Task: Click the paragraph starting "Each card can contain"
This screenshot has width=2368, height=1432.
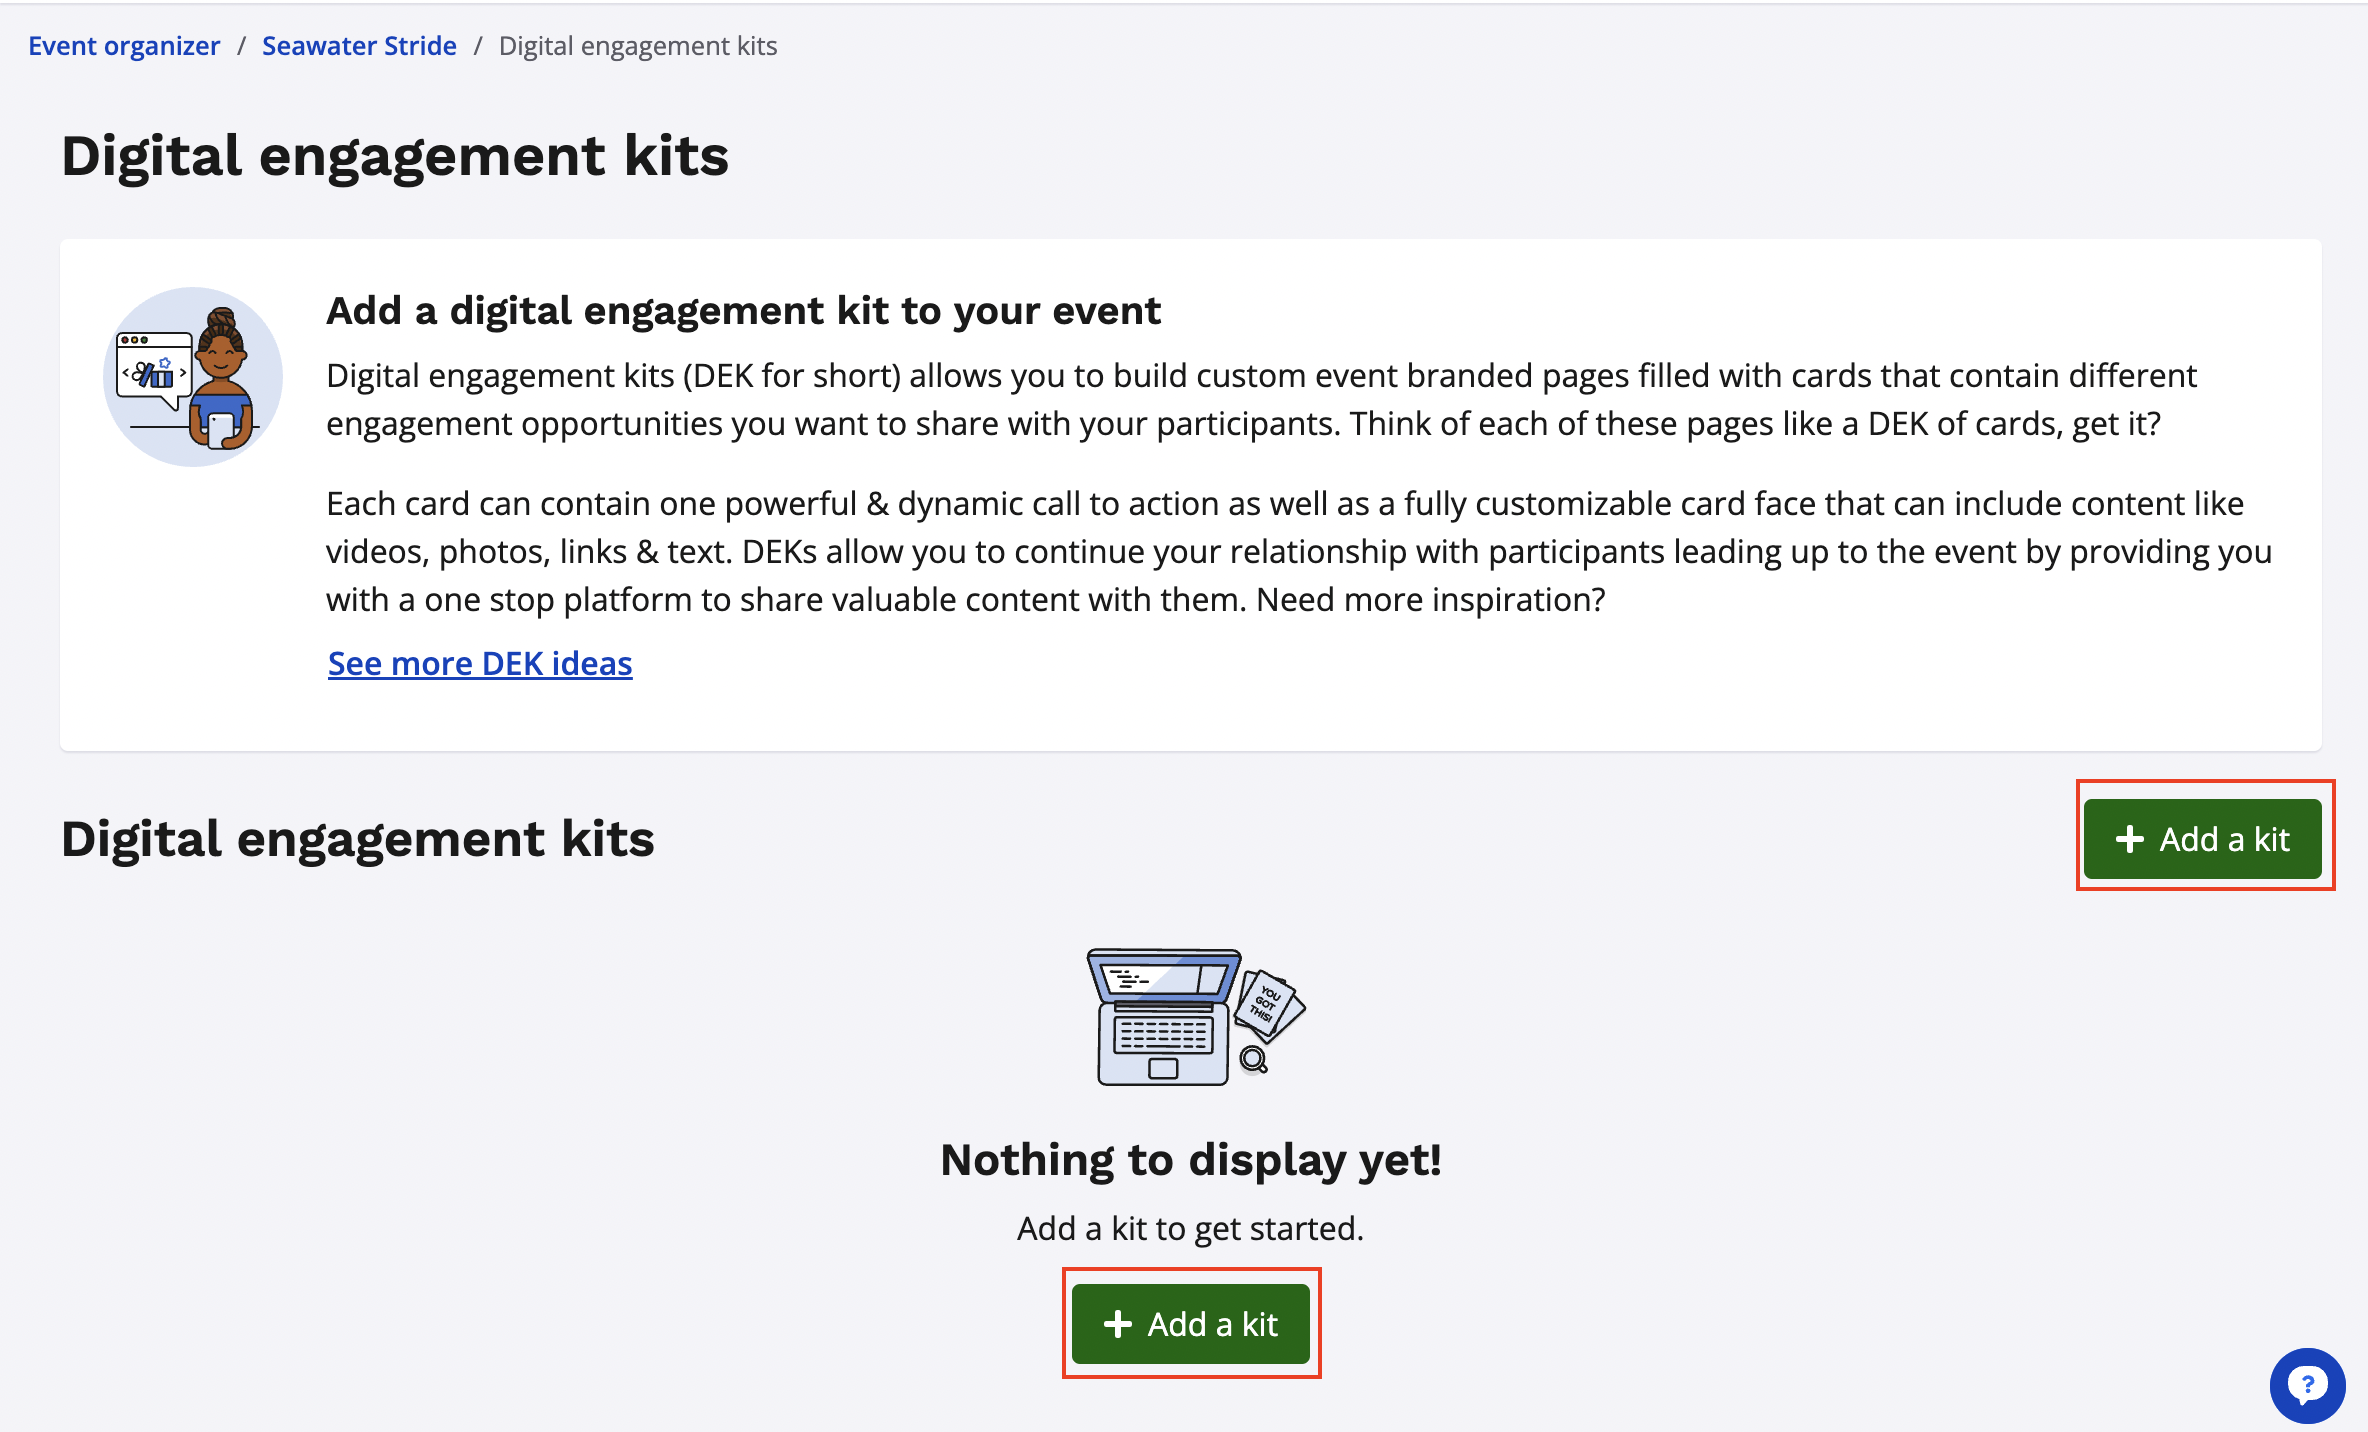Action: pyautogui.click(x=1299, y=551)
